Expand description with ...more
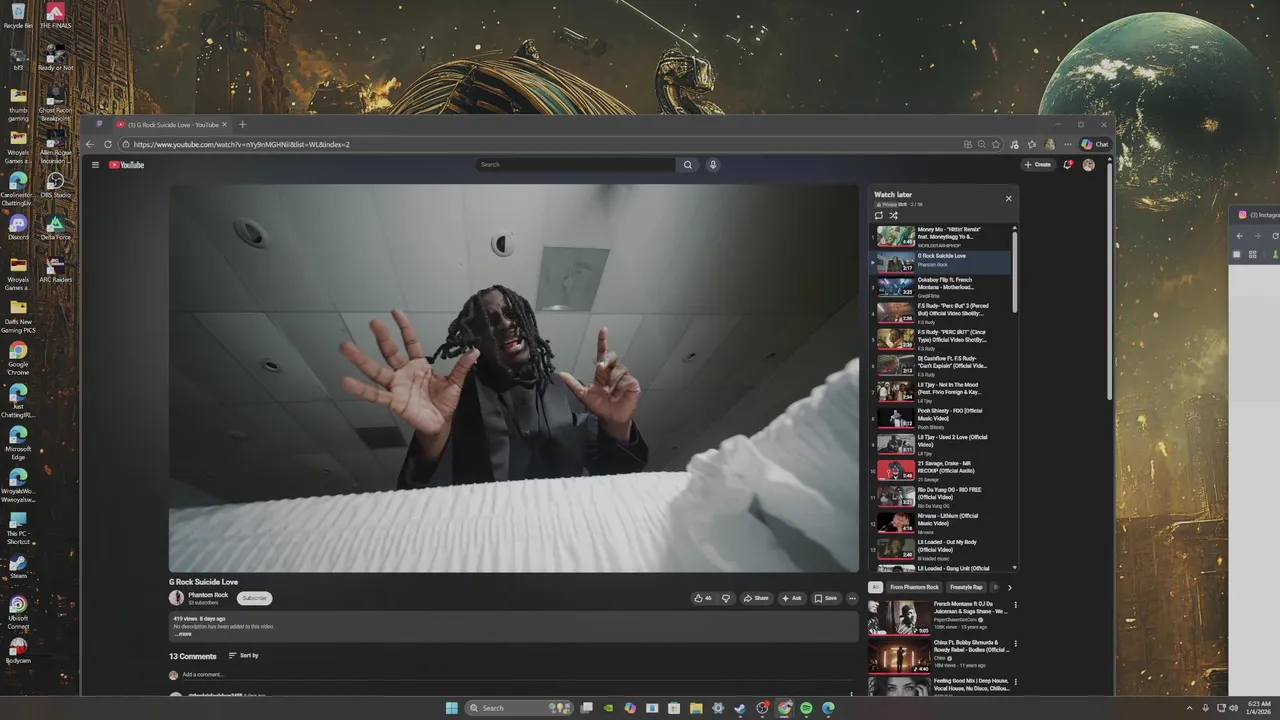This screenshot has height=720, width=1280. (183, 634)
